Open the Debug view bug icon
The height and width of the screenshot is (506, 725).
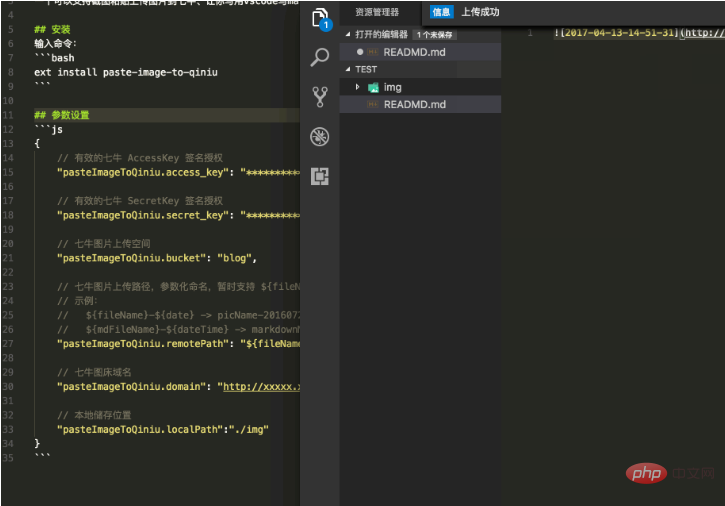(320, 137)
